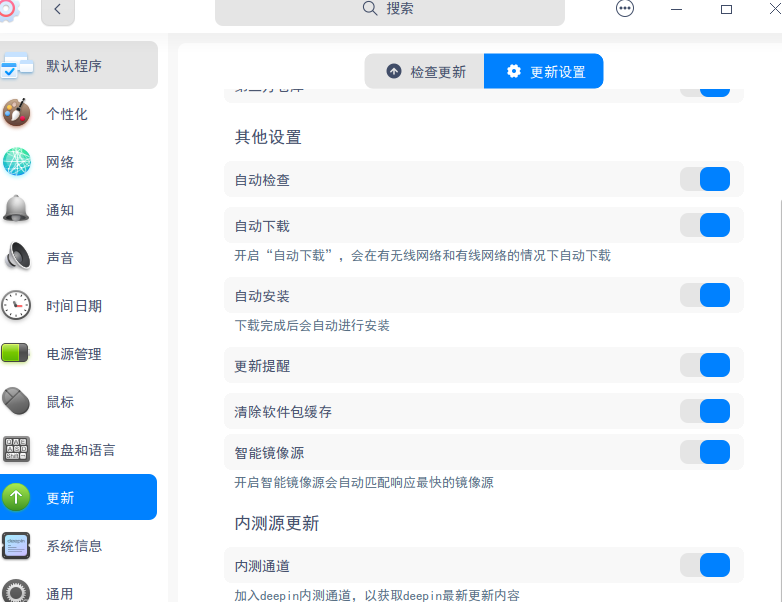Screen dimensions: 782x602
Task: Click the control center logo icon
Action: tap(7, 10)
